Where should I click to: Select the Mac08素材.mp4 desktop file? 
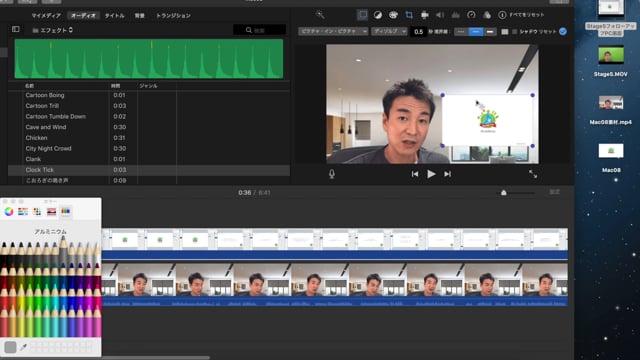611,109
